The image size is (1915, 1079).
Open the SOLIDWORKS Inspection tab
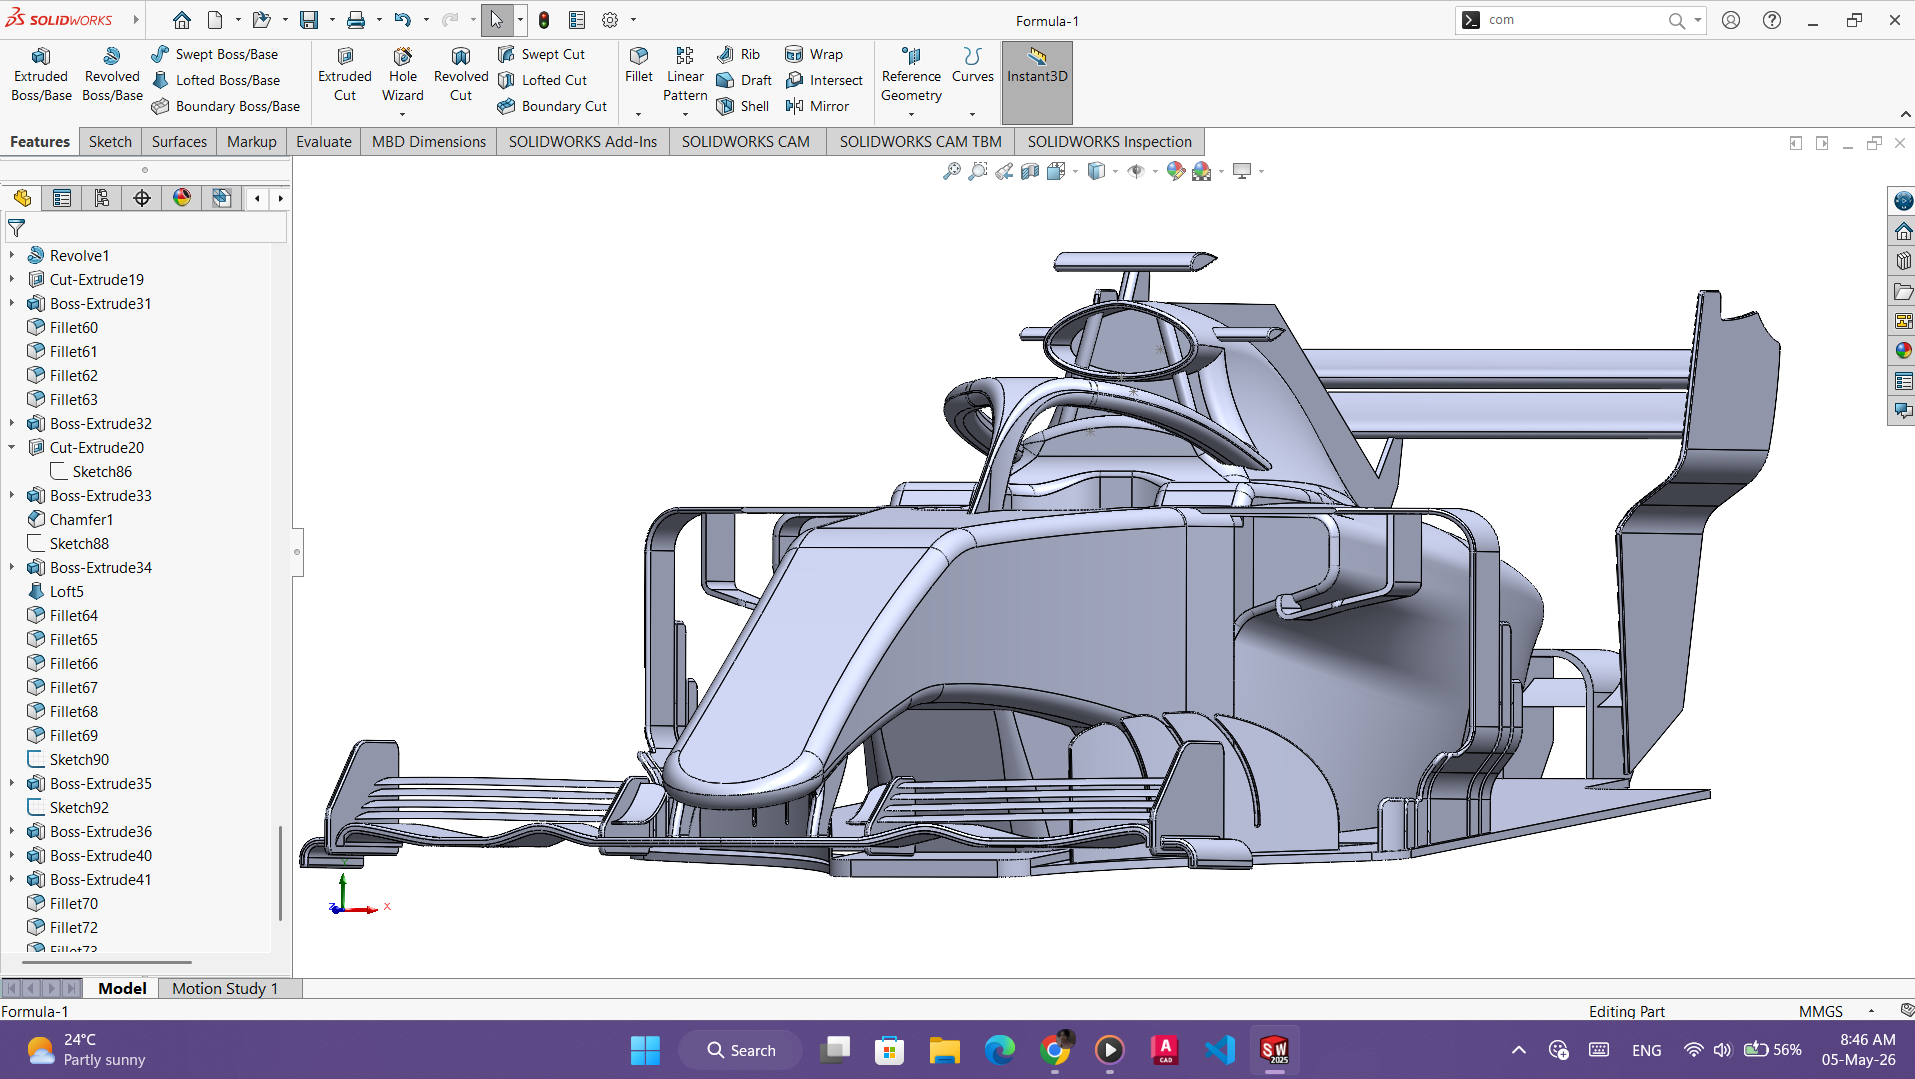1109,141
